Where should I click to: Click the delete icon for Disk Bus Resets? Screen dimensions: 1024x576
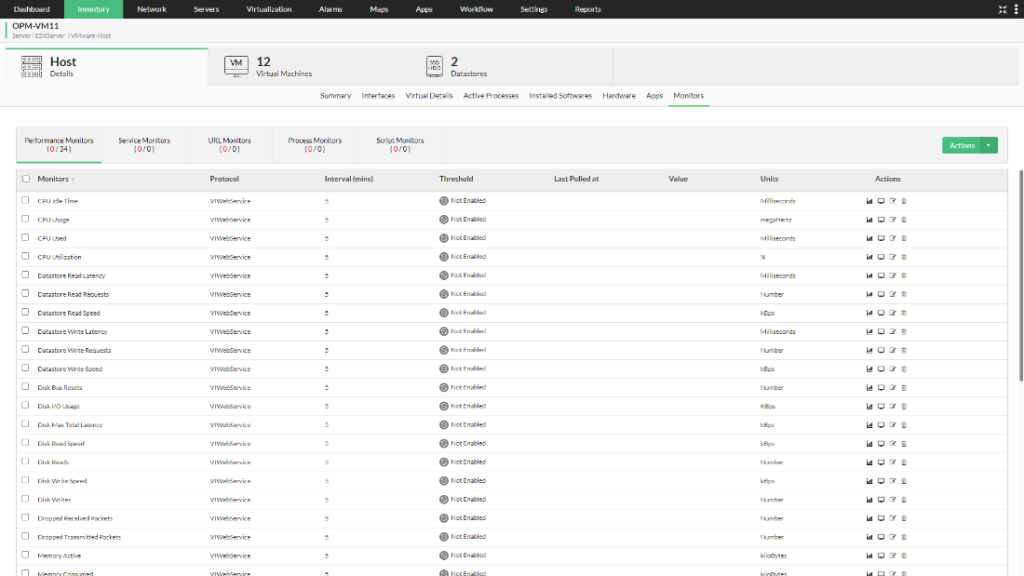[x=903, y=387]
